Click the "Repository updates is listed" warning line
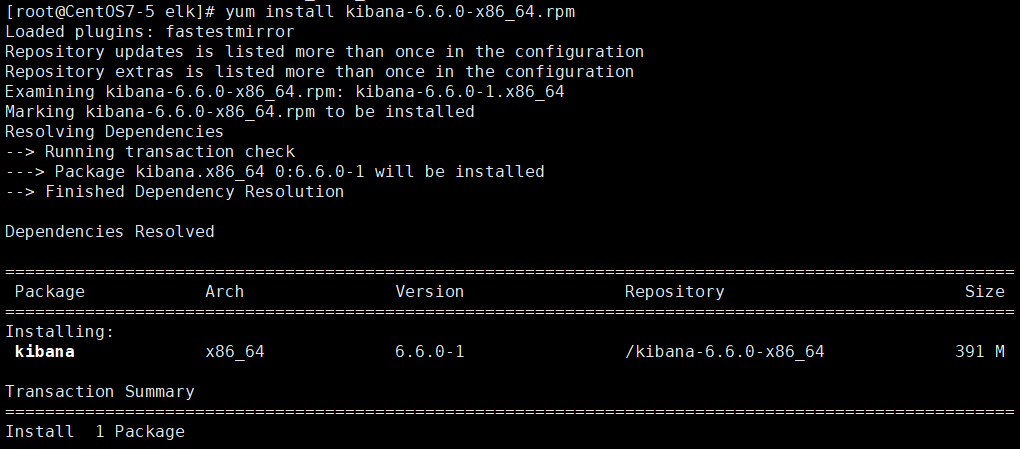1020x449 pixels. coord(325,51)
